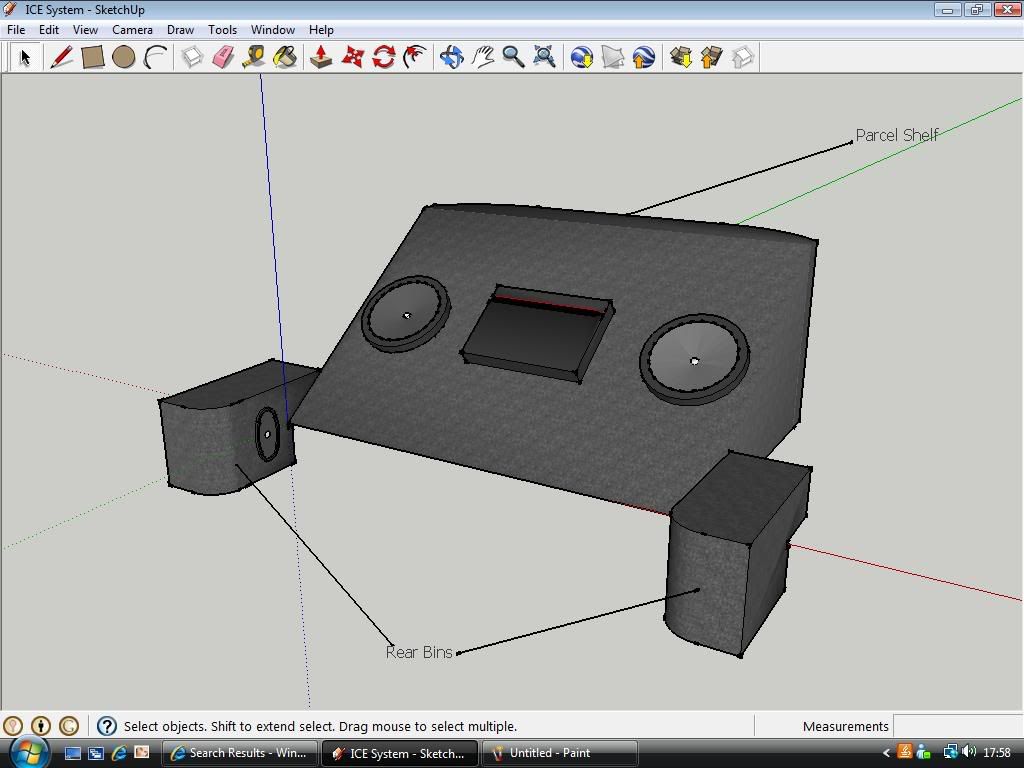Pick the pink Eraser tool
The width and height of the screenshot is (1024, 768).
tap(223, 57)
